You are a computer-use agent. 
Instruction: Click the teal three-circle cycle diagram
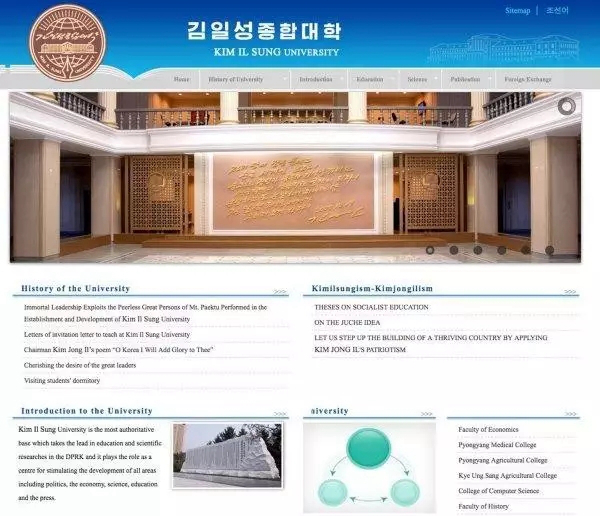(369, 467)
